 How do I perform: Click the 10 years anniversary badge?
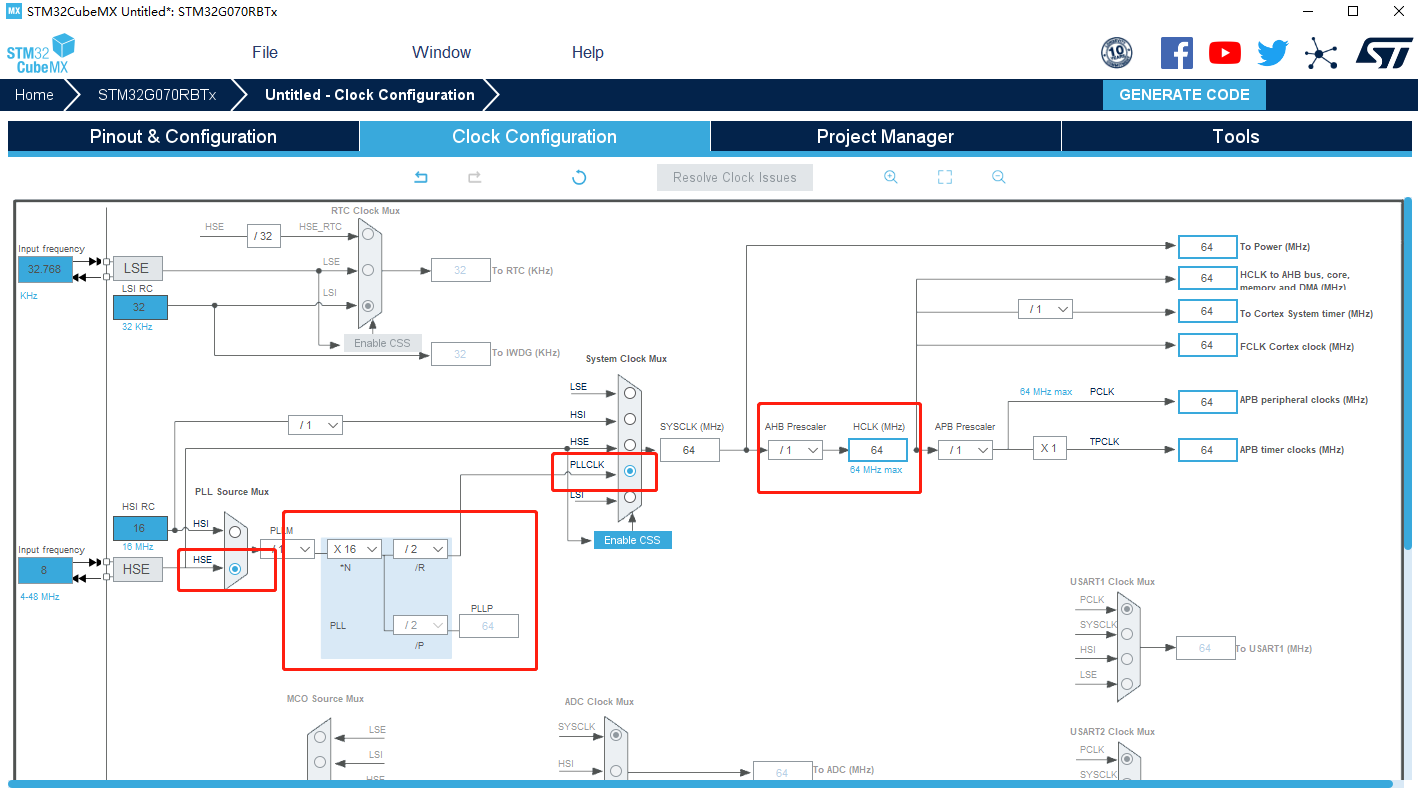tap(1116, 53)
